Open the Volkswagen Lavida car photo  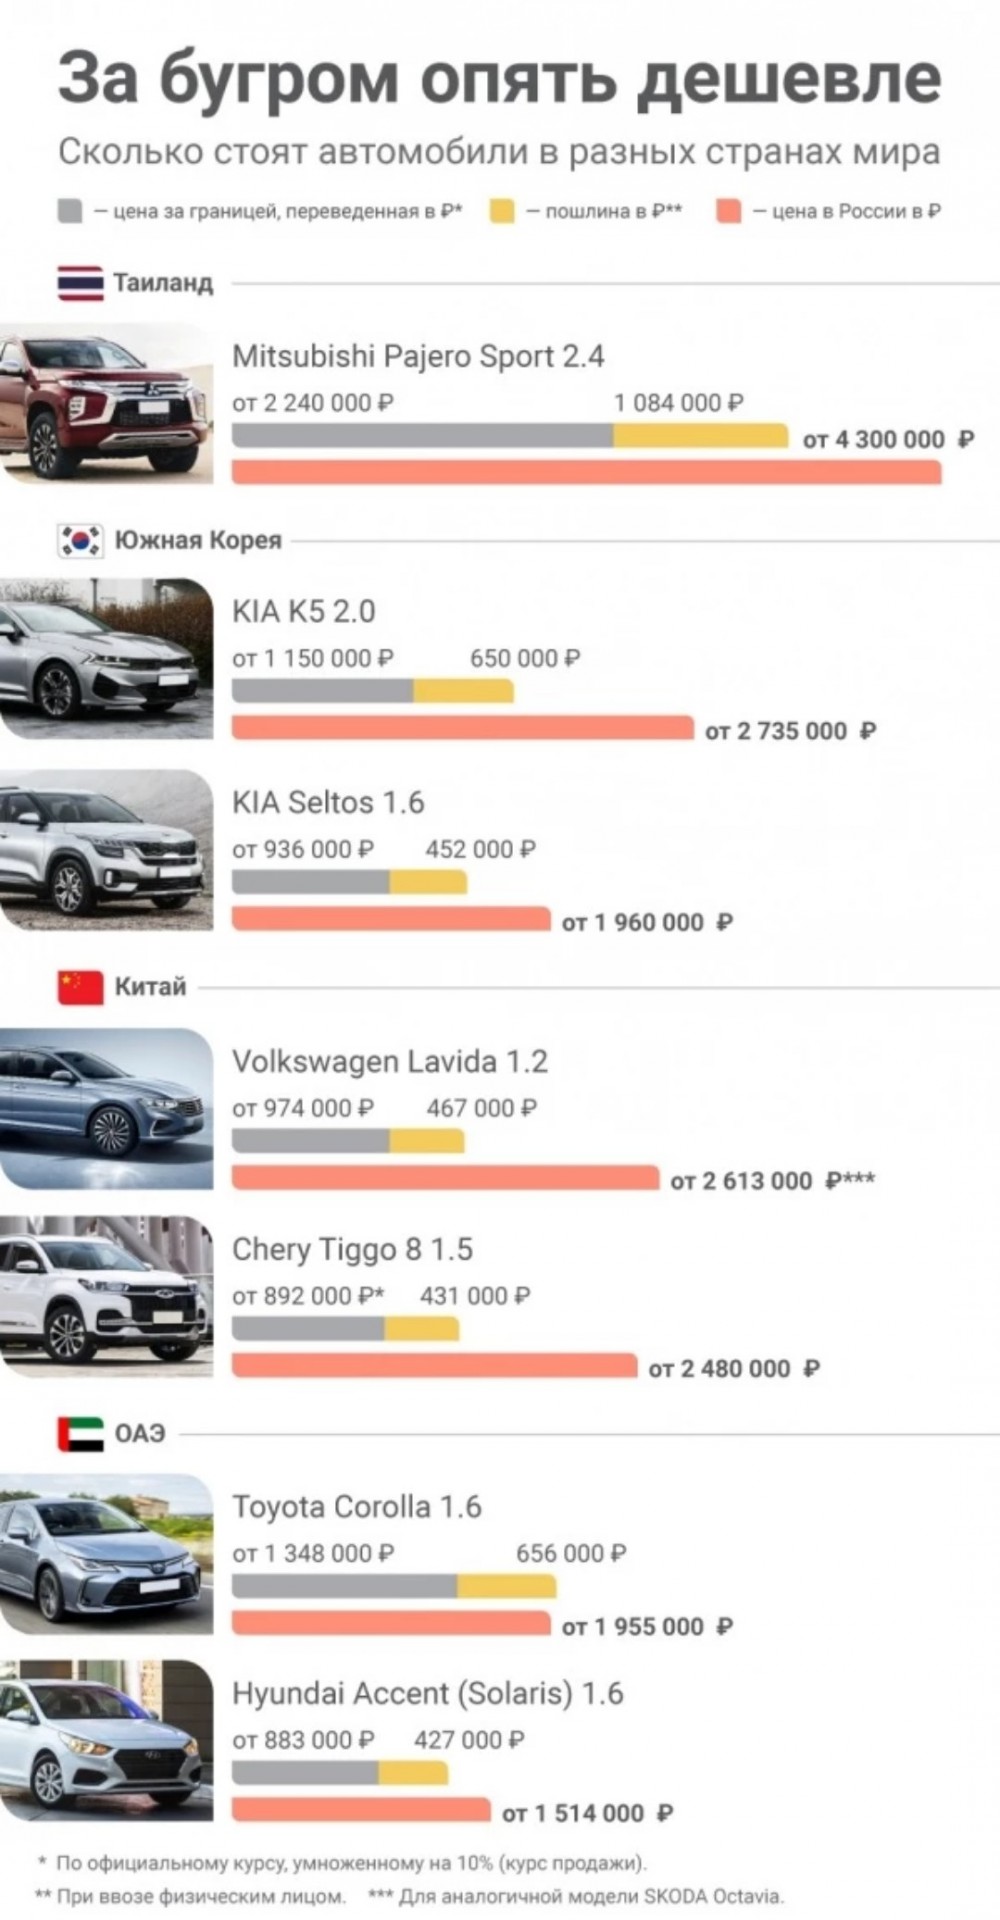click(x=106, y=1109)
